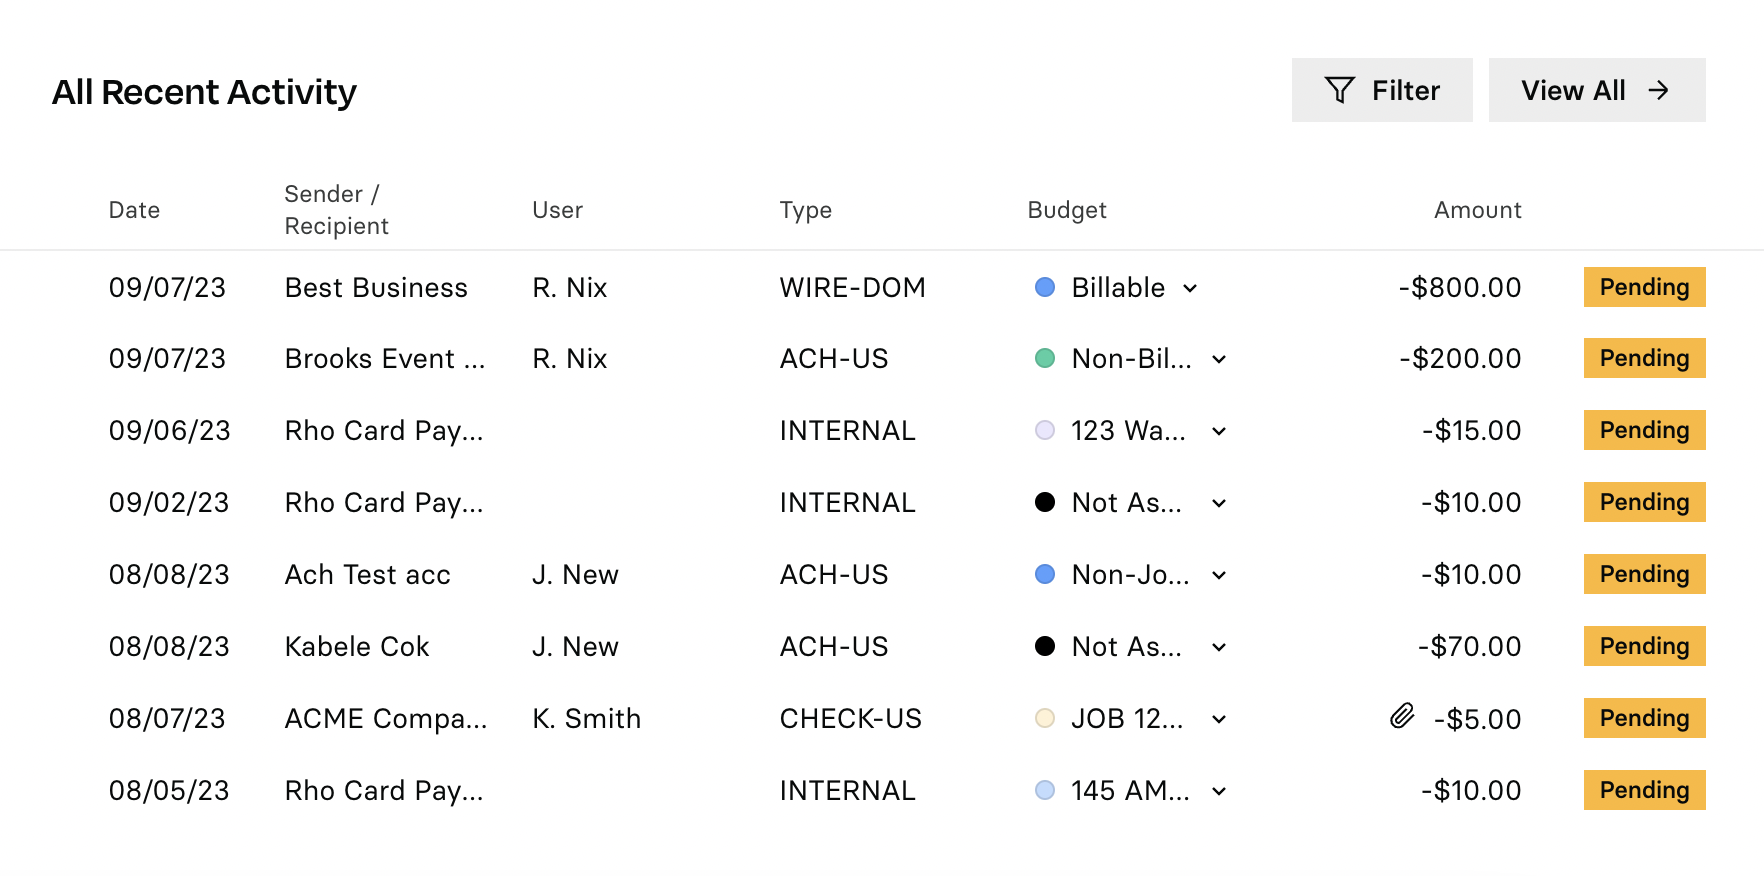Screen dimensions: 1764x876
Task: Open Not As... dropdown on Kabele Cok row
Action: click(1219, 647)
